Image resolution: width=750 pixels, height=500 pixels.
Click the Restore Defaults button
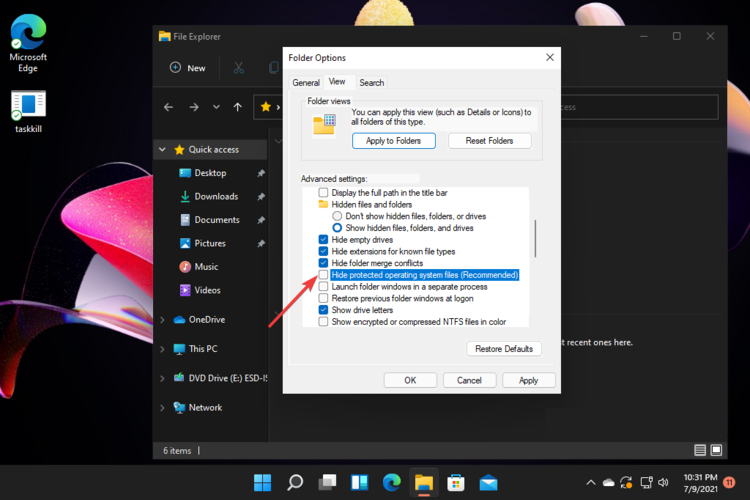[504, 349]
